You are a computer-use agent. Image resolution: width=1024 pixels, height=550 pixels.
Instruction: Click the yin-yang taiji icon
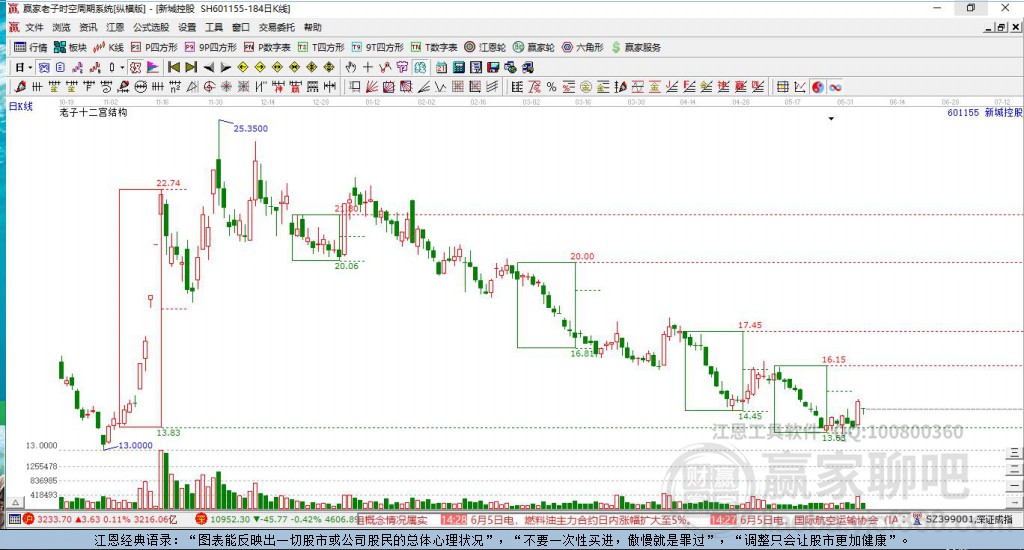[818, 87]
